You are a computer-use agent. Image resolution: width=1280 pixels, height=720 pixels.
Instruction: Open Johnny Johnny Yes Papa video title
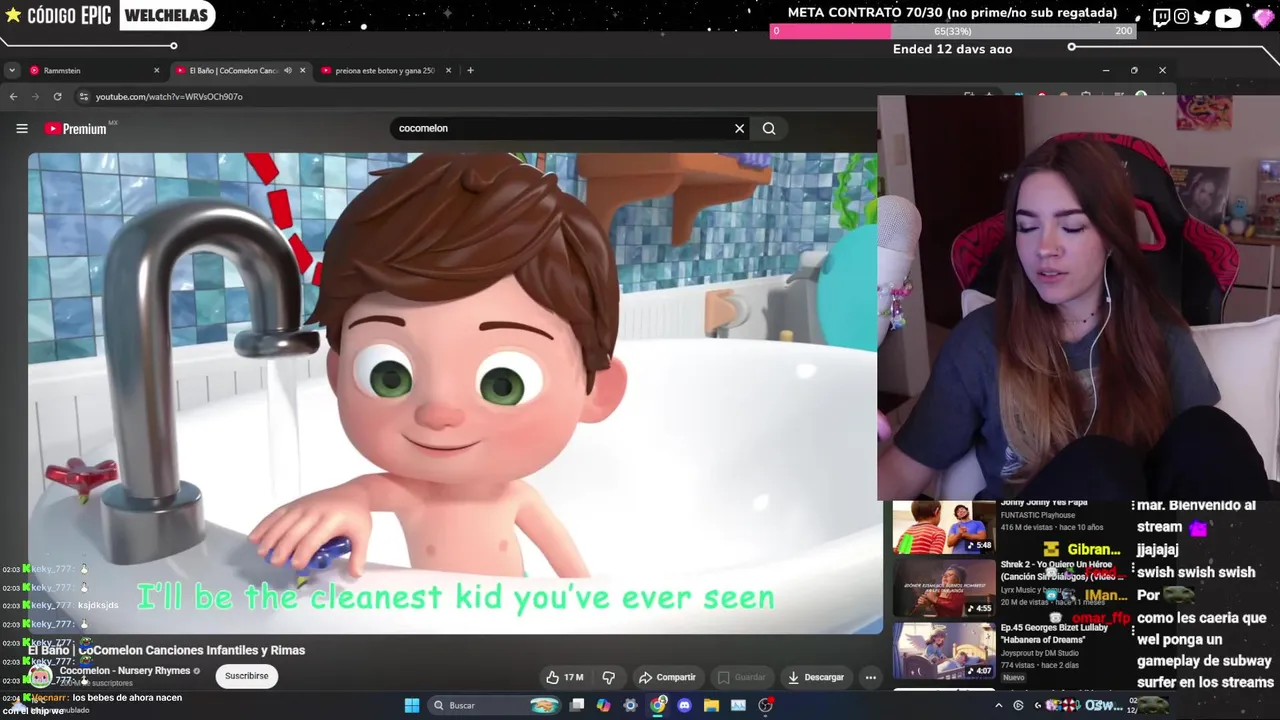click(x=1044, y=503)
